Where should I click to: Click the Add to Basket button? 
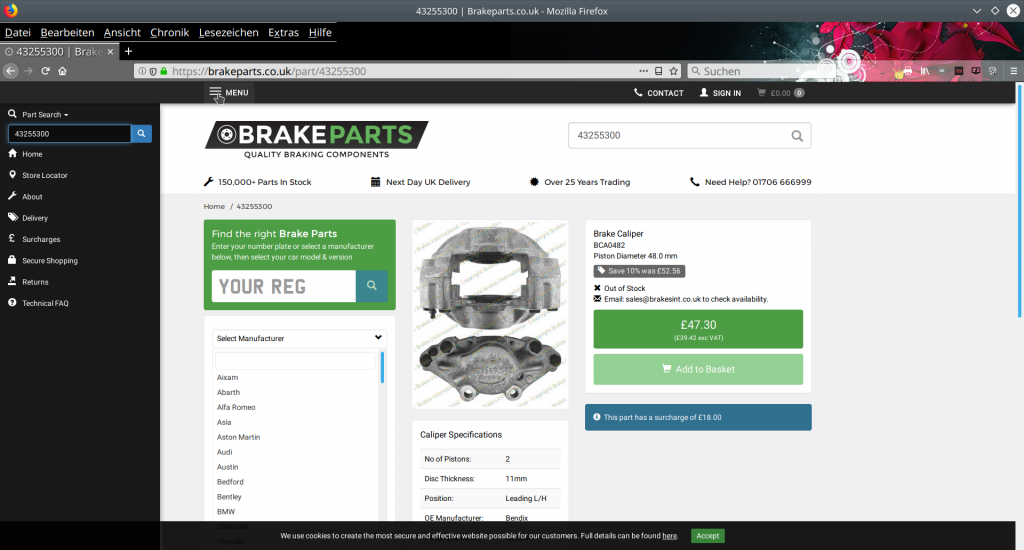coord(698,369)
